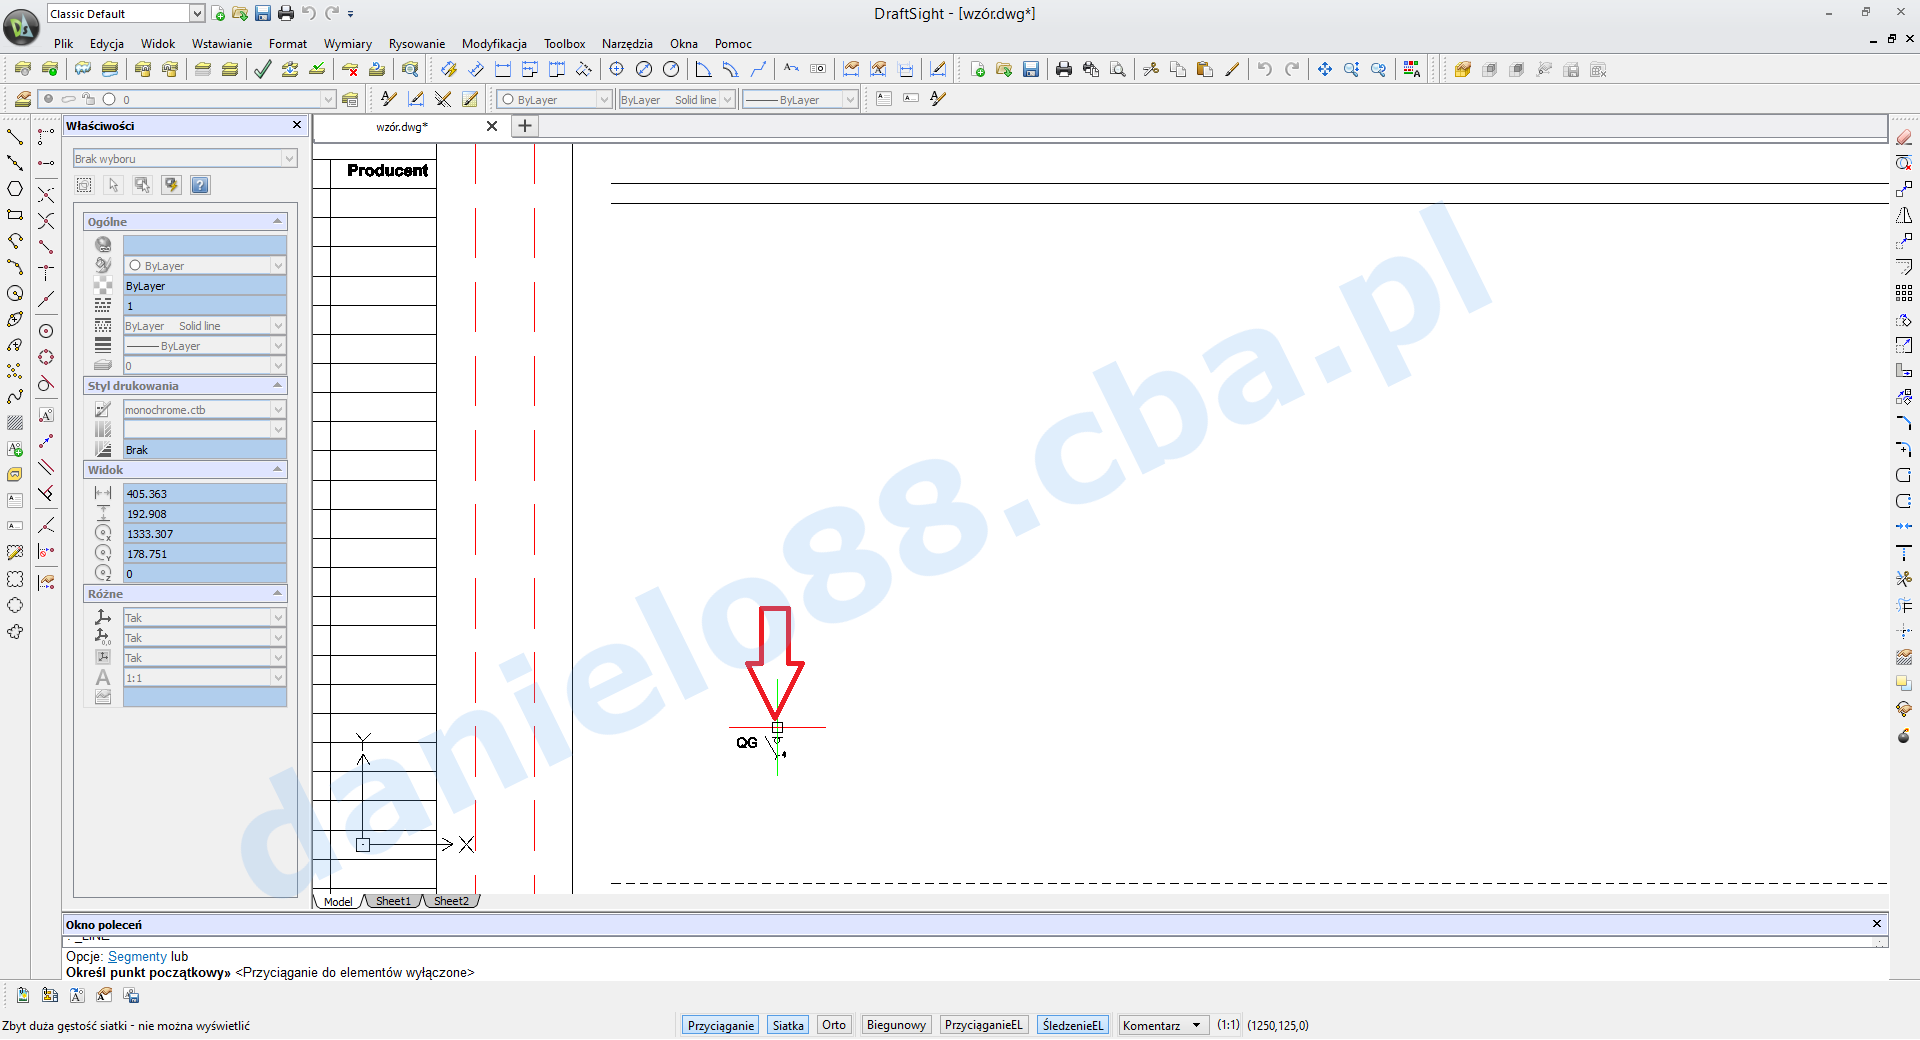Click the Mirror tool icon
The height and width of the screenshot is (1040, 1920).
[x=1904, y=215]
